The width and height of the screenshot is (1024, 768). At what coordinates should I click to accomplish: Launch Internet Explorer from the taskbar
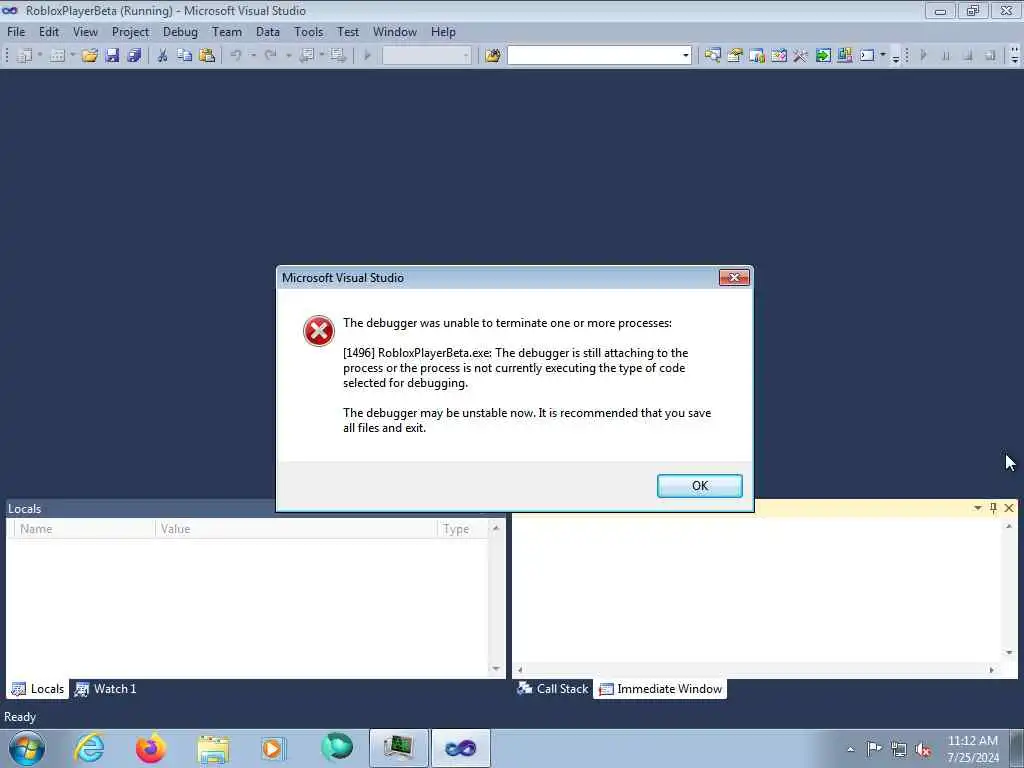(89, 748)
